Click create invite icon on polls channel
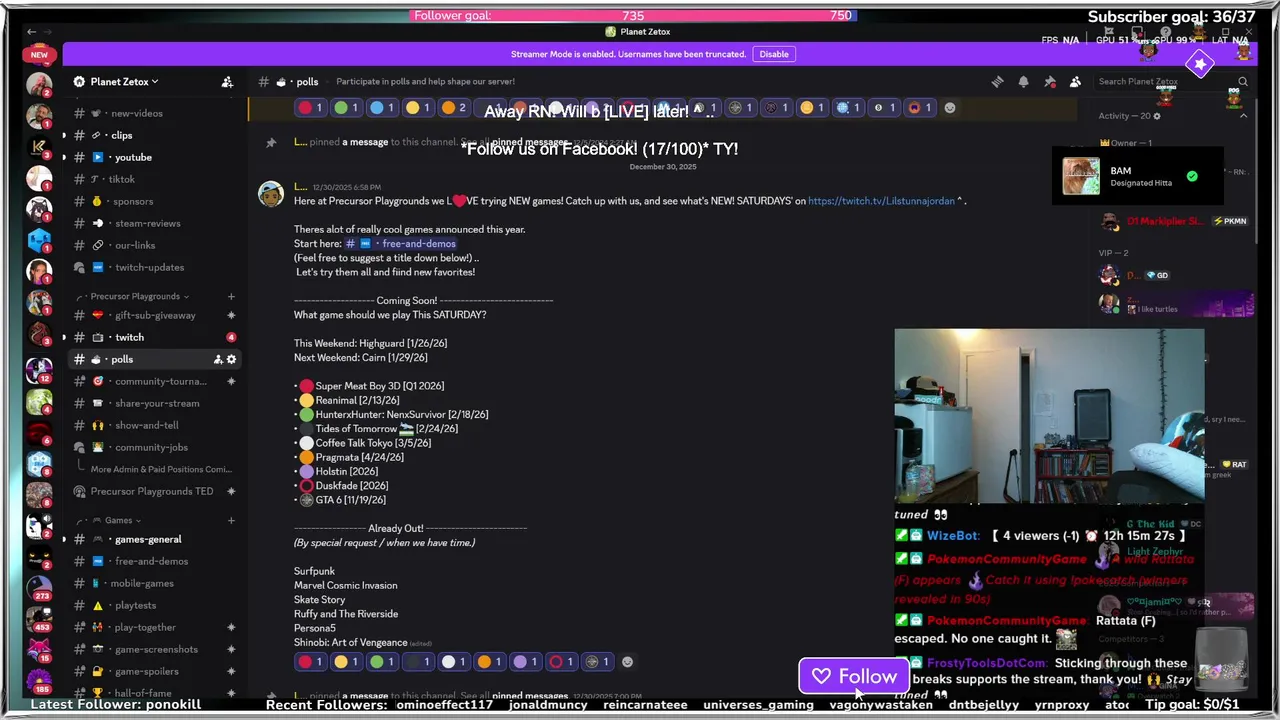The image size is (1280, 720). (x=218, y=359)
